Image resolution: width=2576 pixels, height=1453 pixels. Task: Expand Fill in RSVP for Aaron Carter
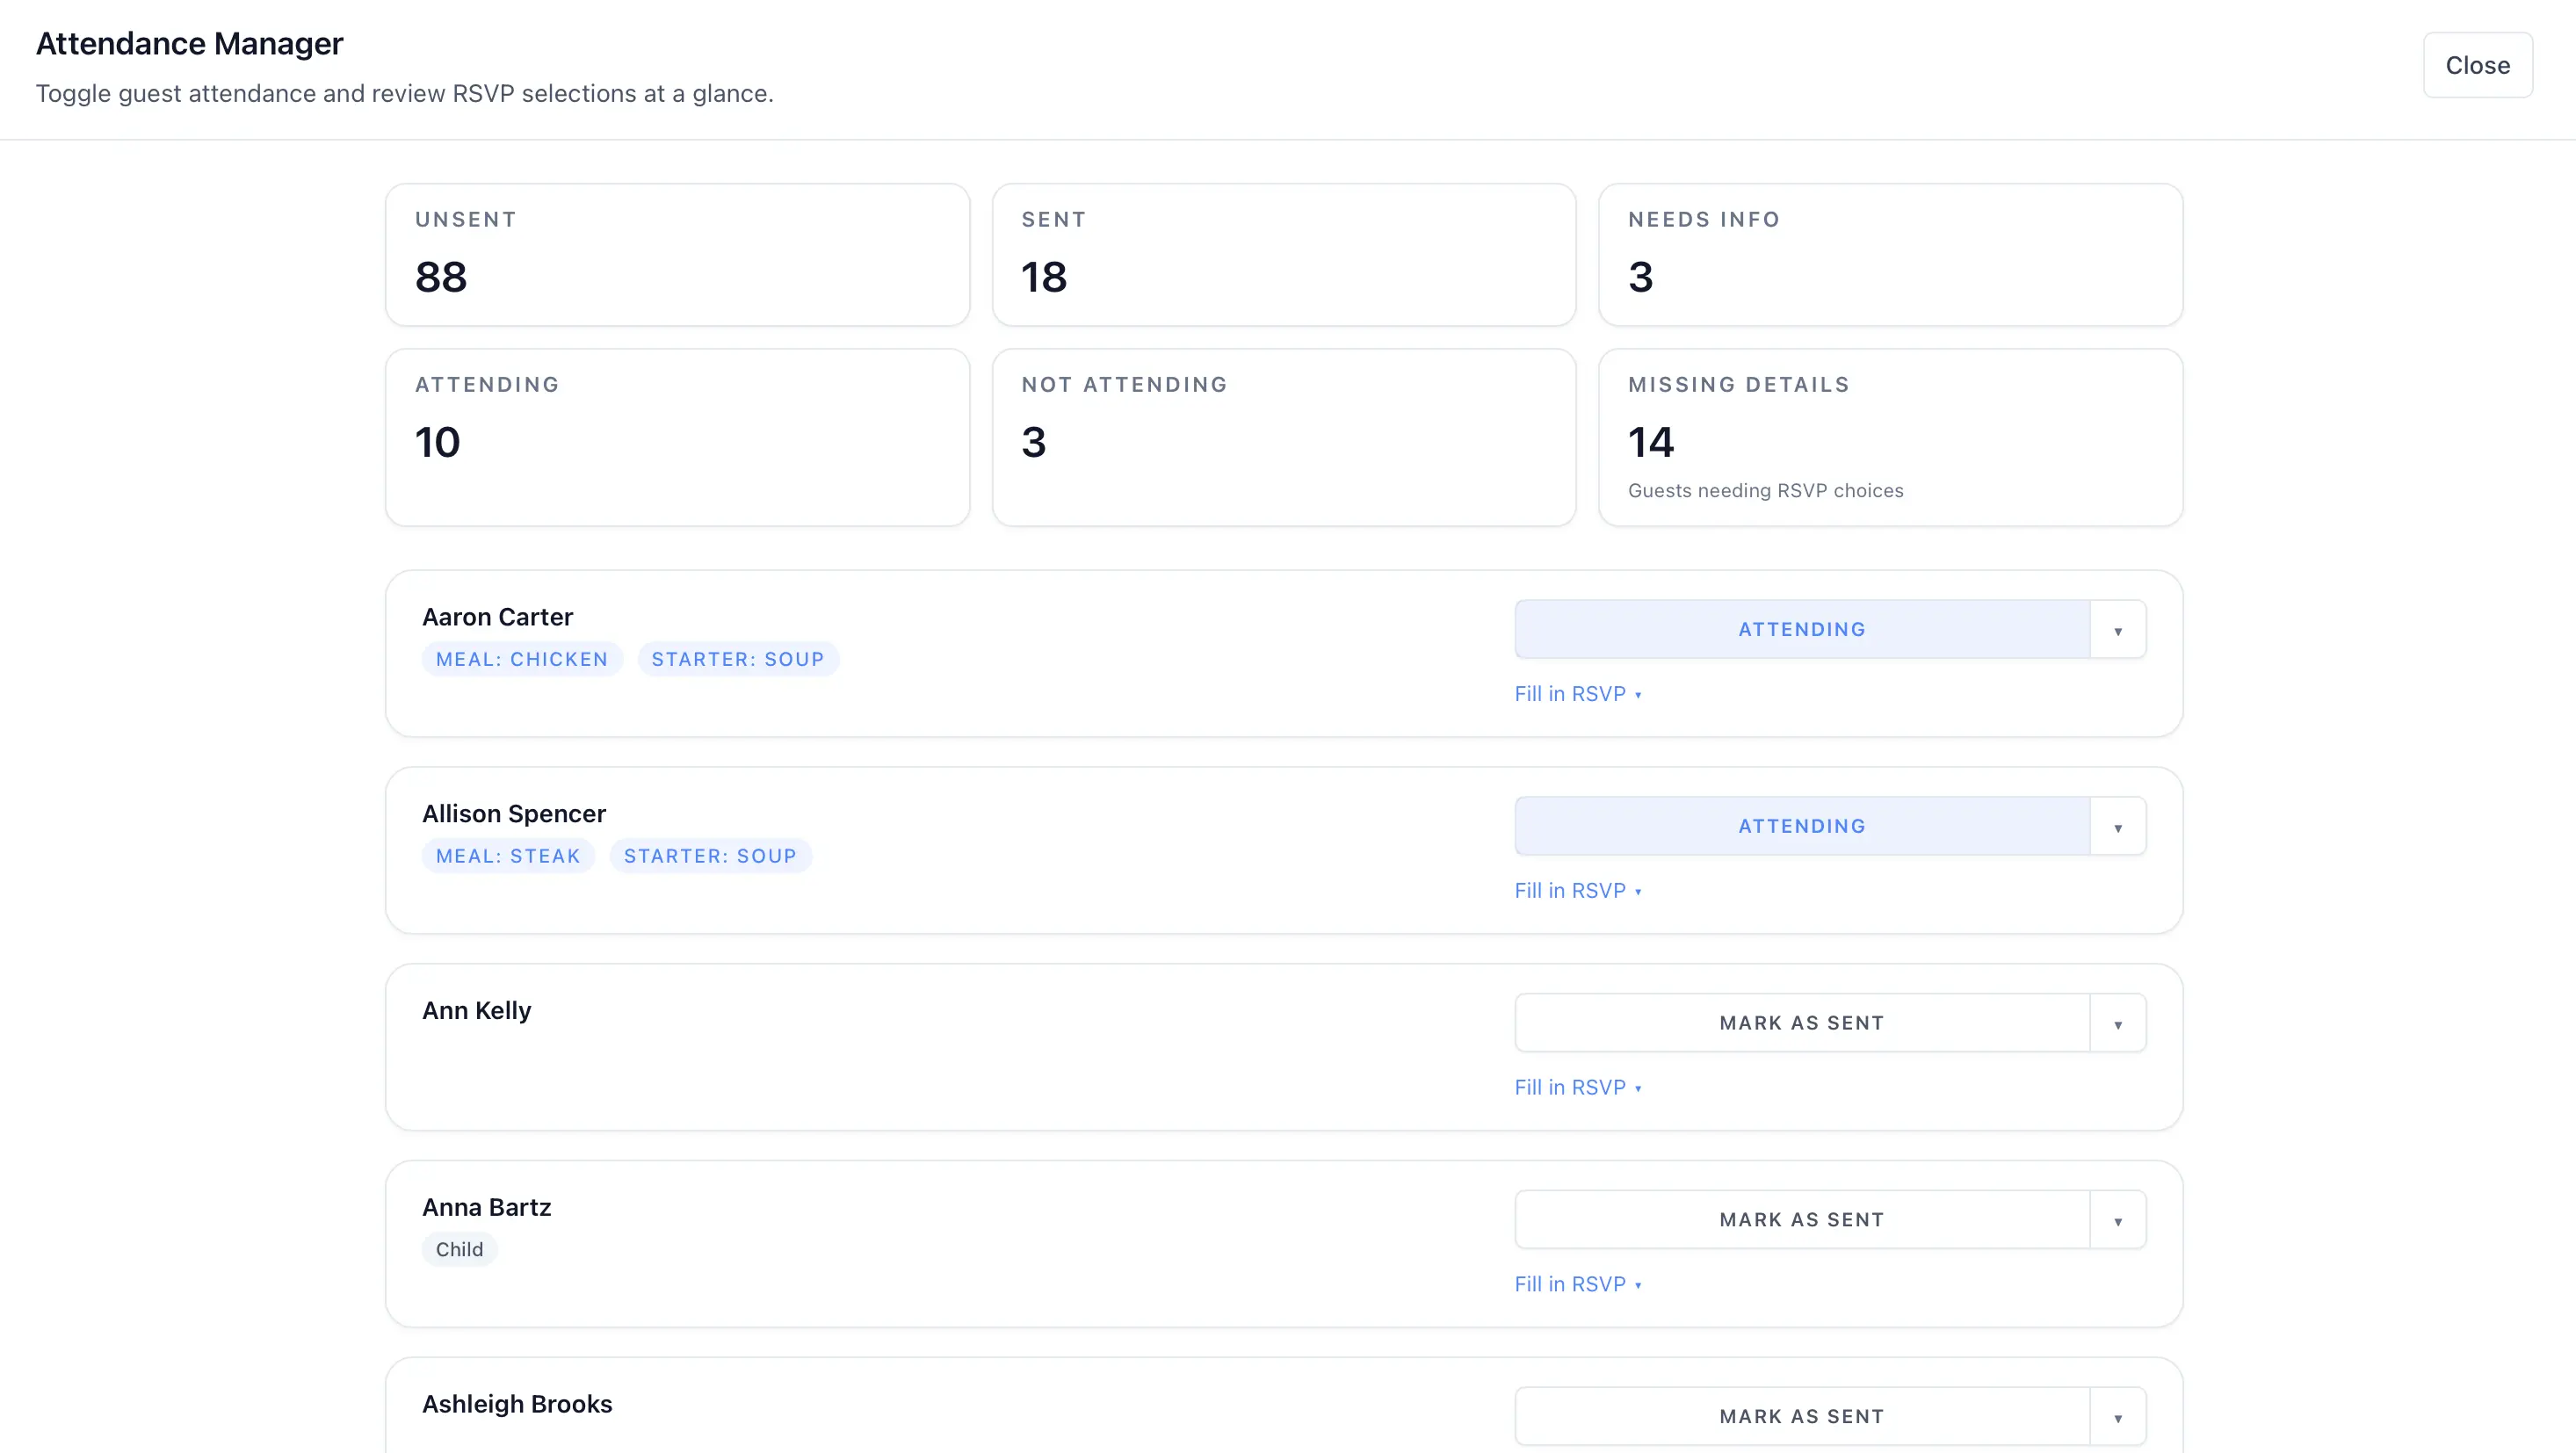coord(1578,693)
